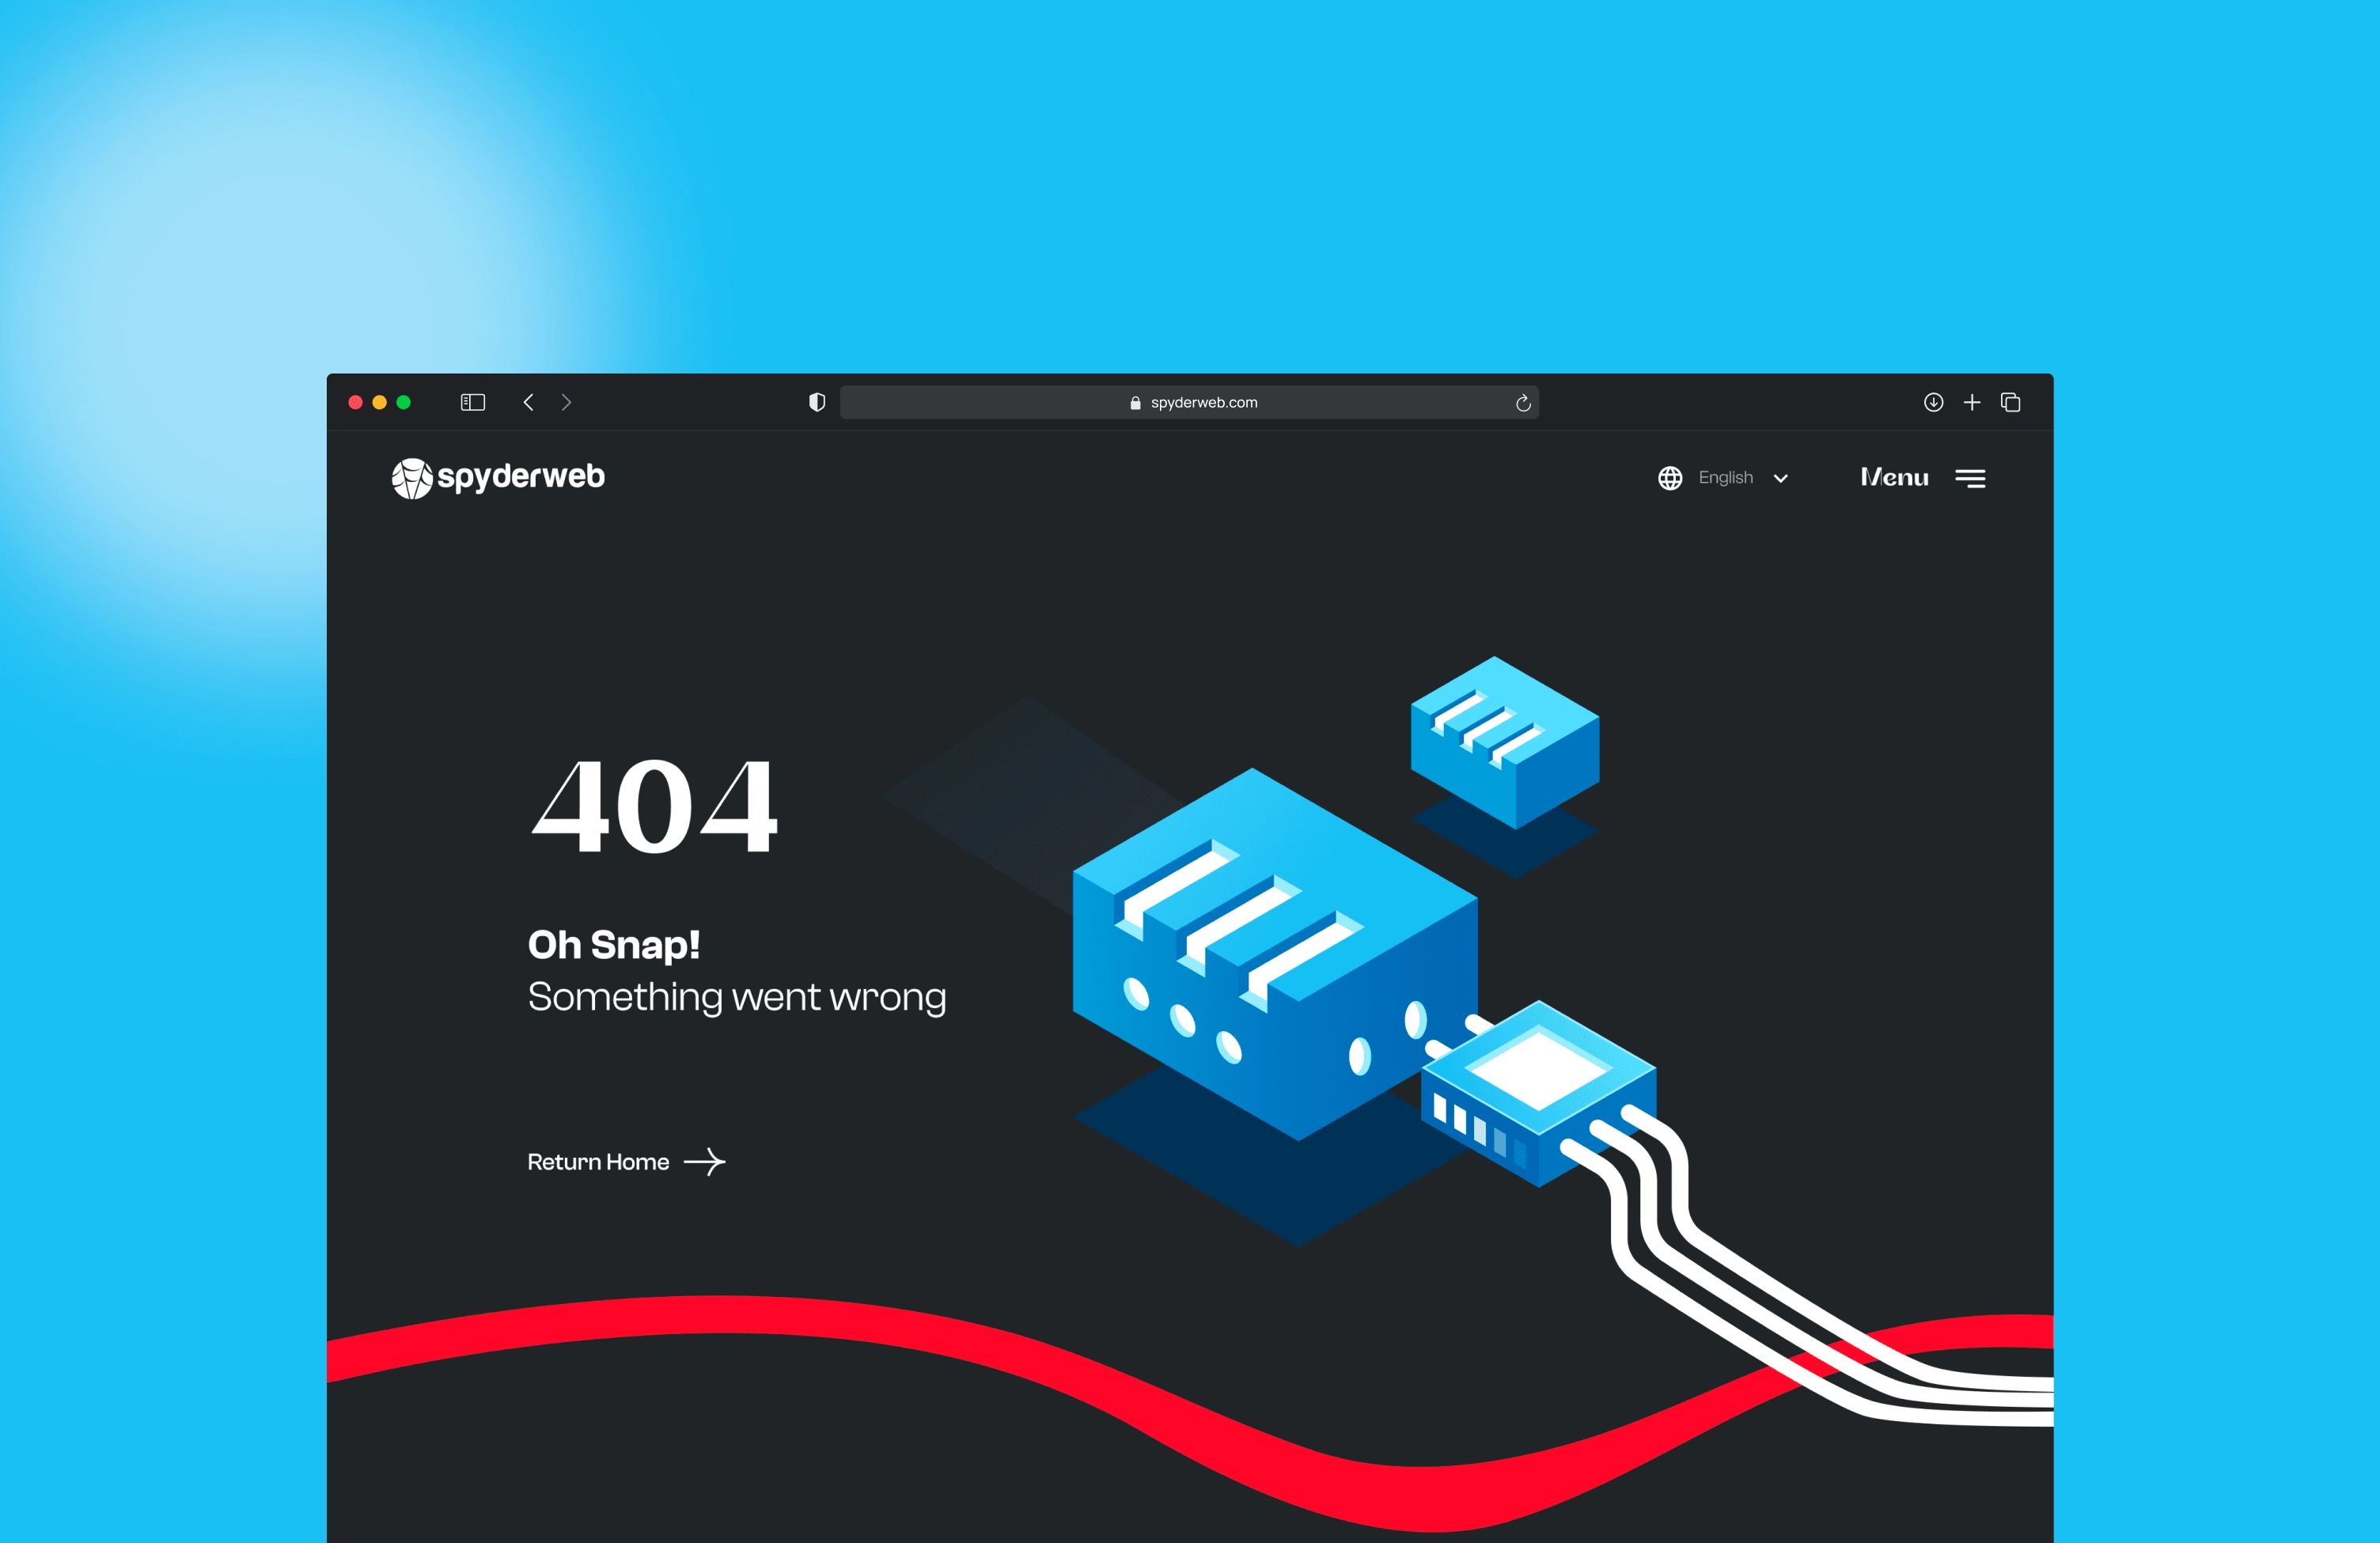Open a new tab with the plus icon
Screen dimensions: 2380x1543
coord(1972,402)
